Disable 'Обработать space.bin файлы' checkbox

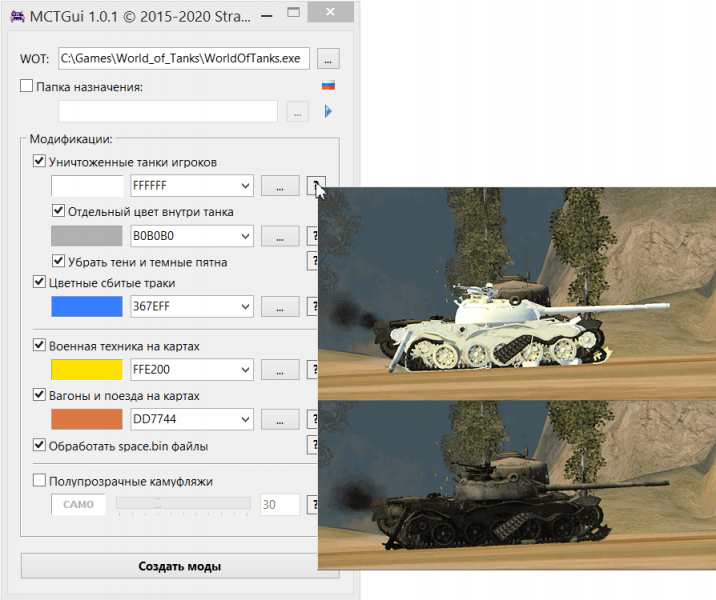(x=39, y=445)
